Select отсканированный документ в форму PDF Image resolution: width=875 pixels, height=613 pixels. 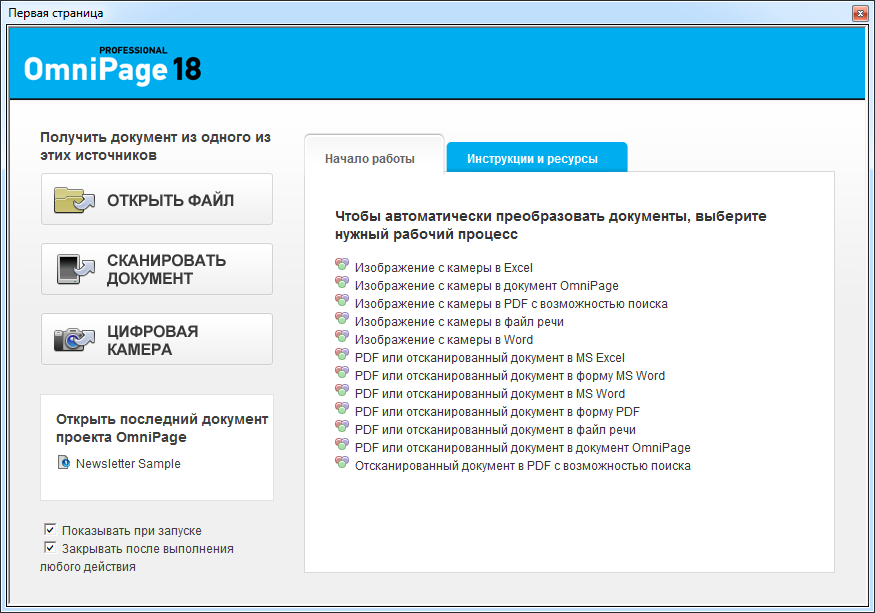pyautogui.click(x=497, y=411)
